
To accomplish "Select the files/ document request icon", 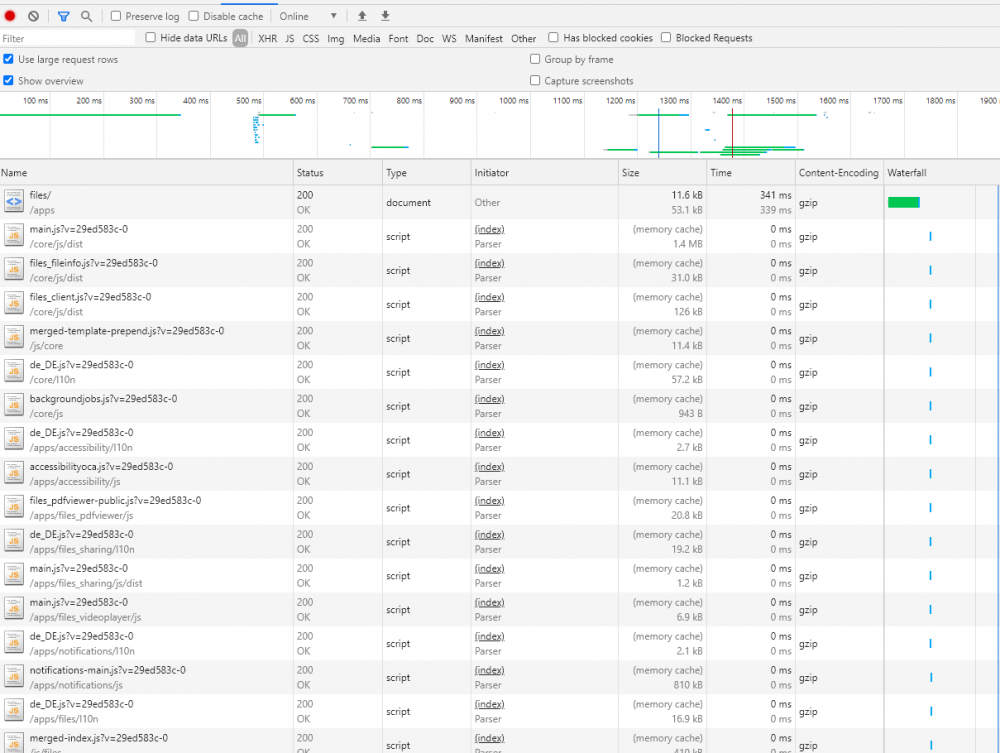I will point(14,201).
